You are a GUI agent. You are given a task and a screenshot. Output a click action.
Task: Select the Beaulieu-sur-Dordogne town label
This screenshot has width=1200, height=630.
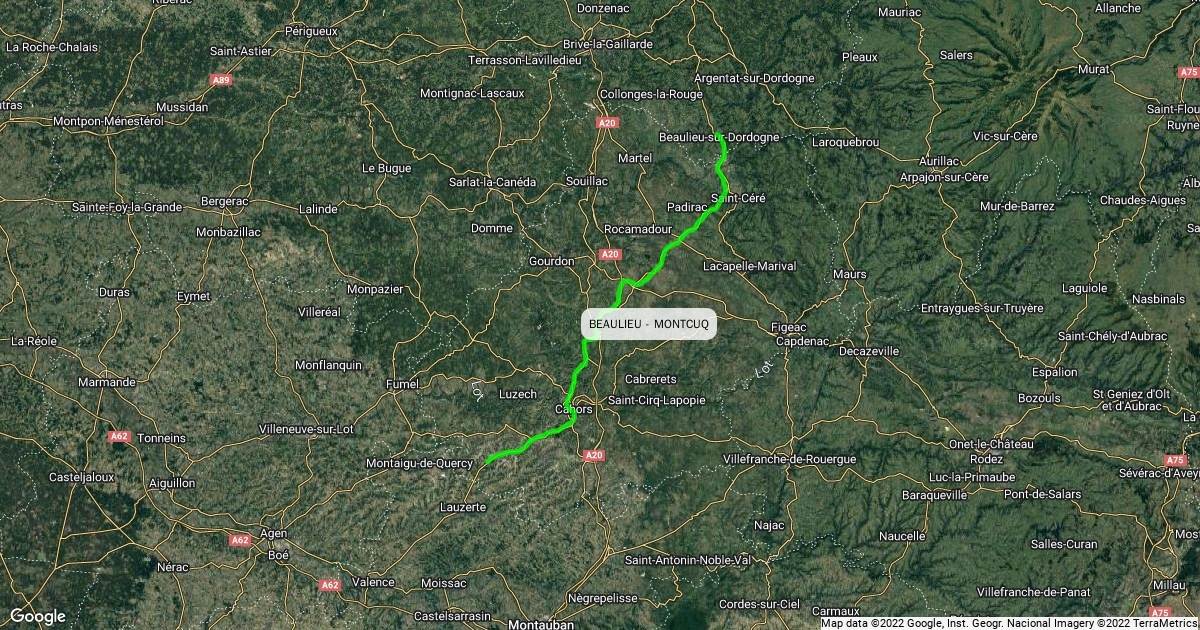click(719, 137)
